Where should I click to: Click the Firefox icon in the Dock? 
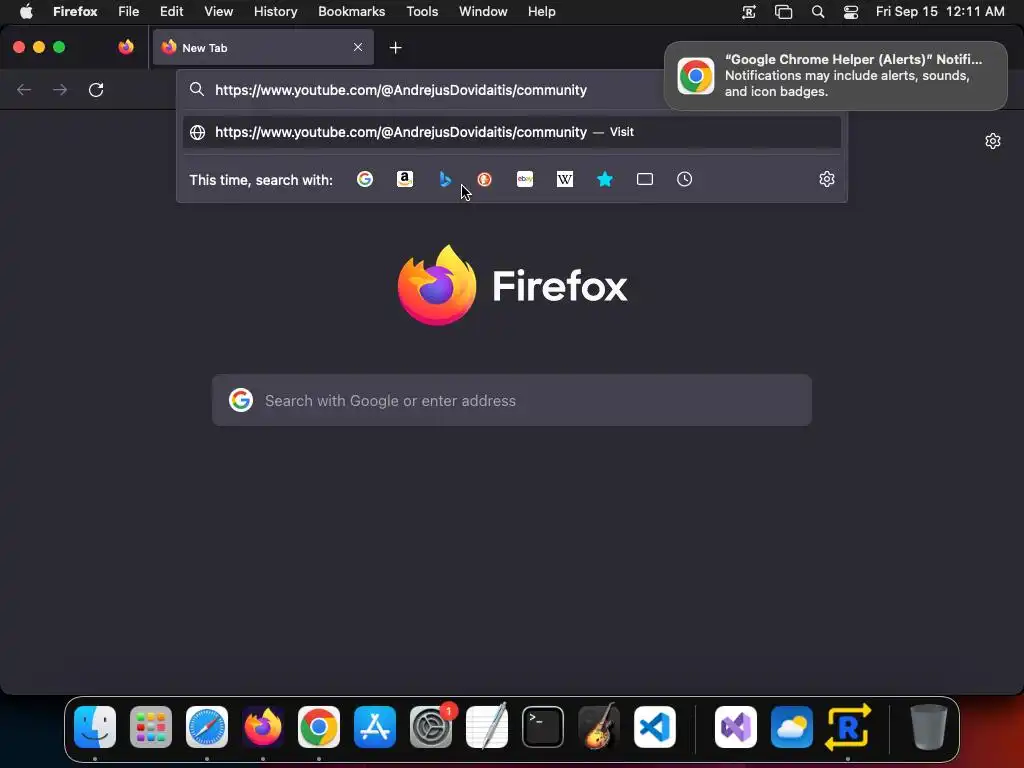tap(263, 727)
